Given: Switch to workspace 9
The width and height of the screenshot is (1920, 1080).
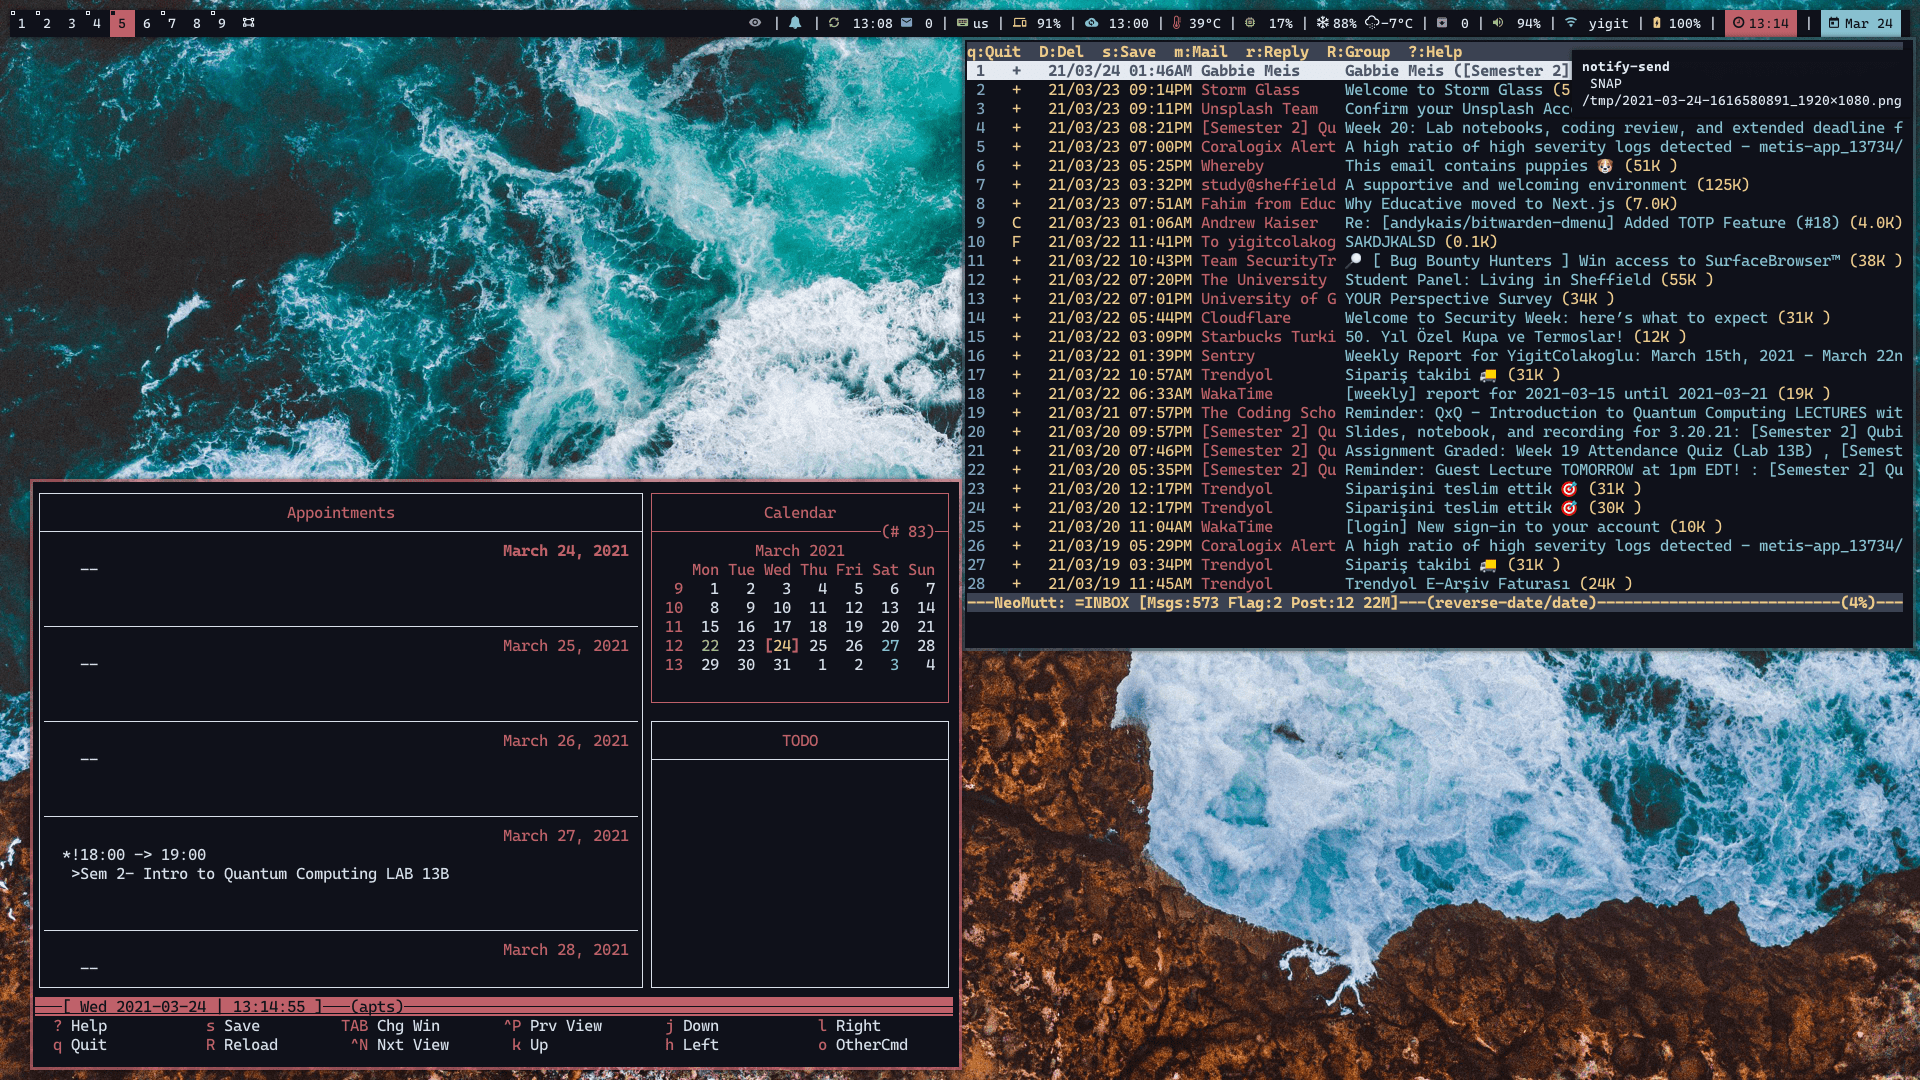Looking at the screenshot, I should pyautogui.click(x=222, y=23).
